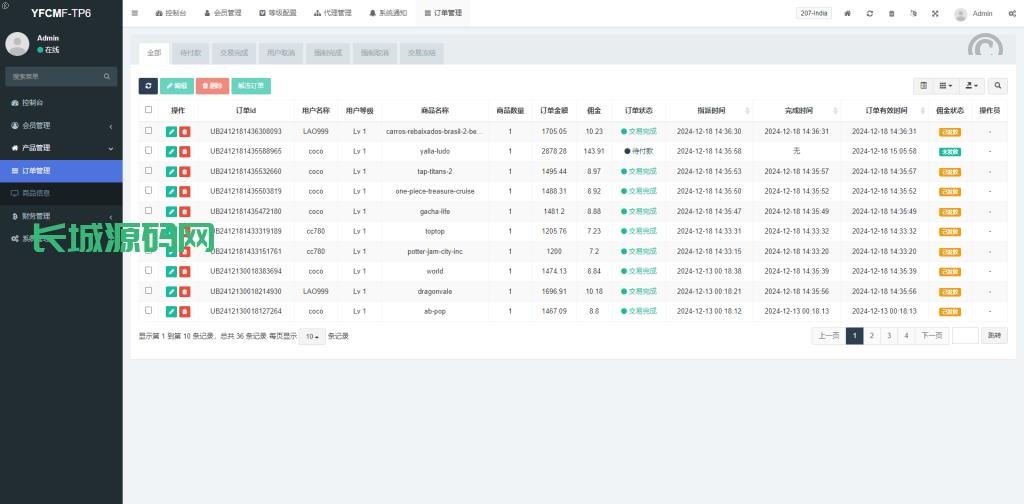Click red delete icon for yalla-ludo order
1024x504 pixels.
click(x=184, y=151)
